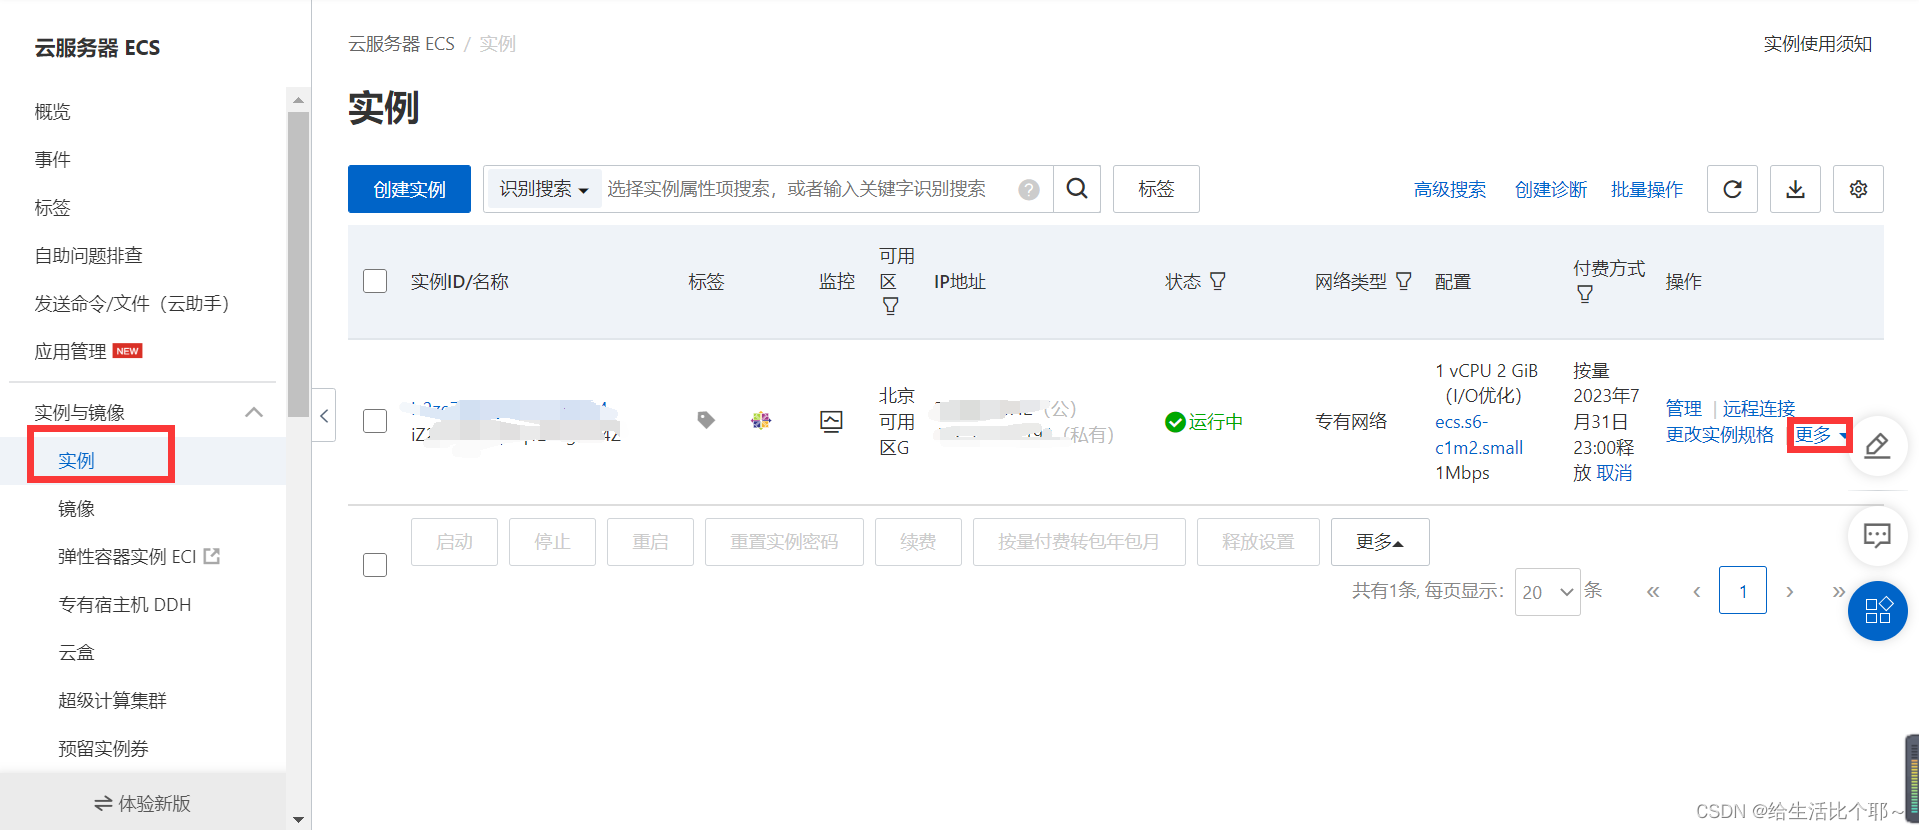
Task: Click the instance tag icon
Action: tap(706, 420)
